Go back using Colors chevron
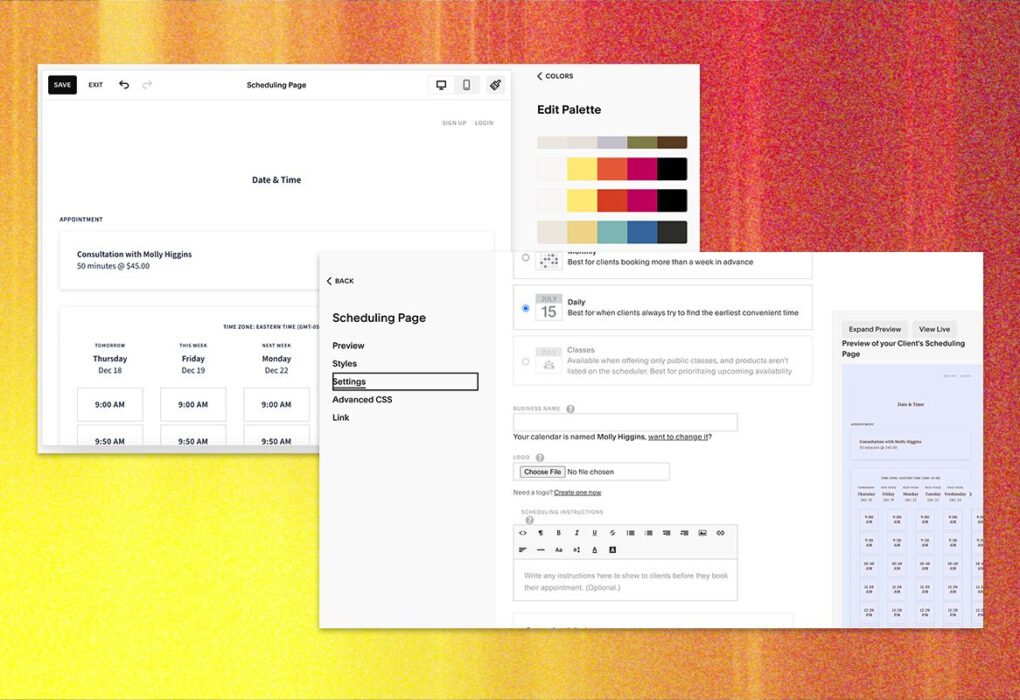Viewport: 1020px width, 700px height. tap(540, 76)
